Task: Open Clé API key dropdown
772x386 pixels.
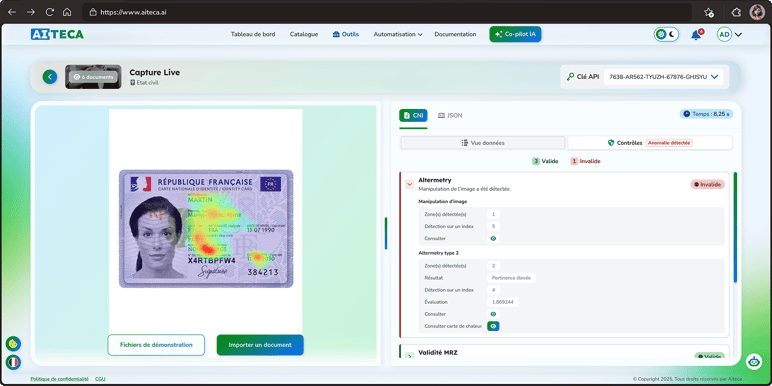Action: click(664, 77)
